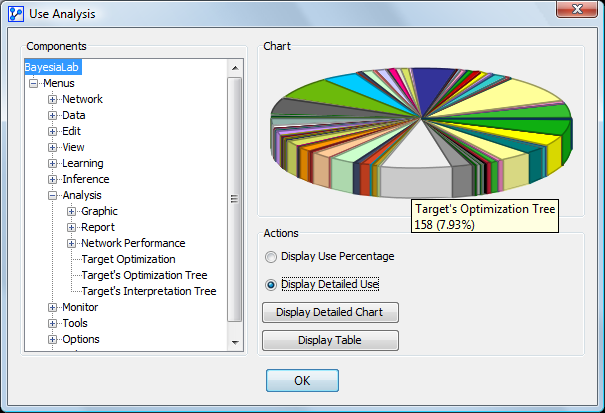
Task: Click the Display Table button
Action: tap(330, 341)
